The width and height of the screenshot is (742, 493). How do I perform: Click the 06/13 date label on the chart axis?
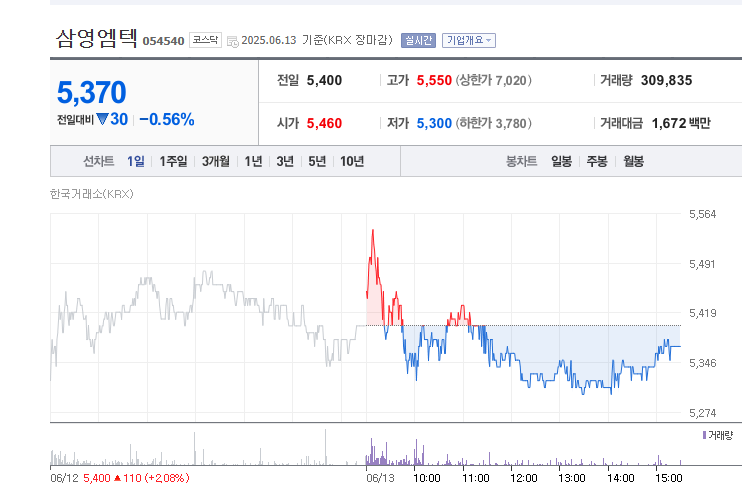(x=380, y=478)
